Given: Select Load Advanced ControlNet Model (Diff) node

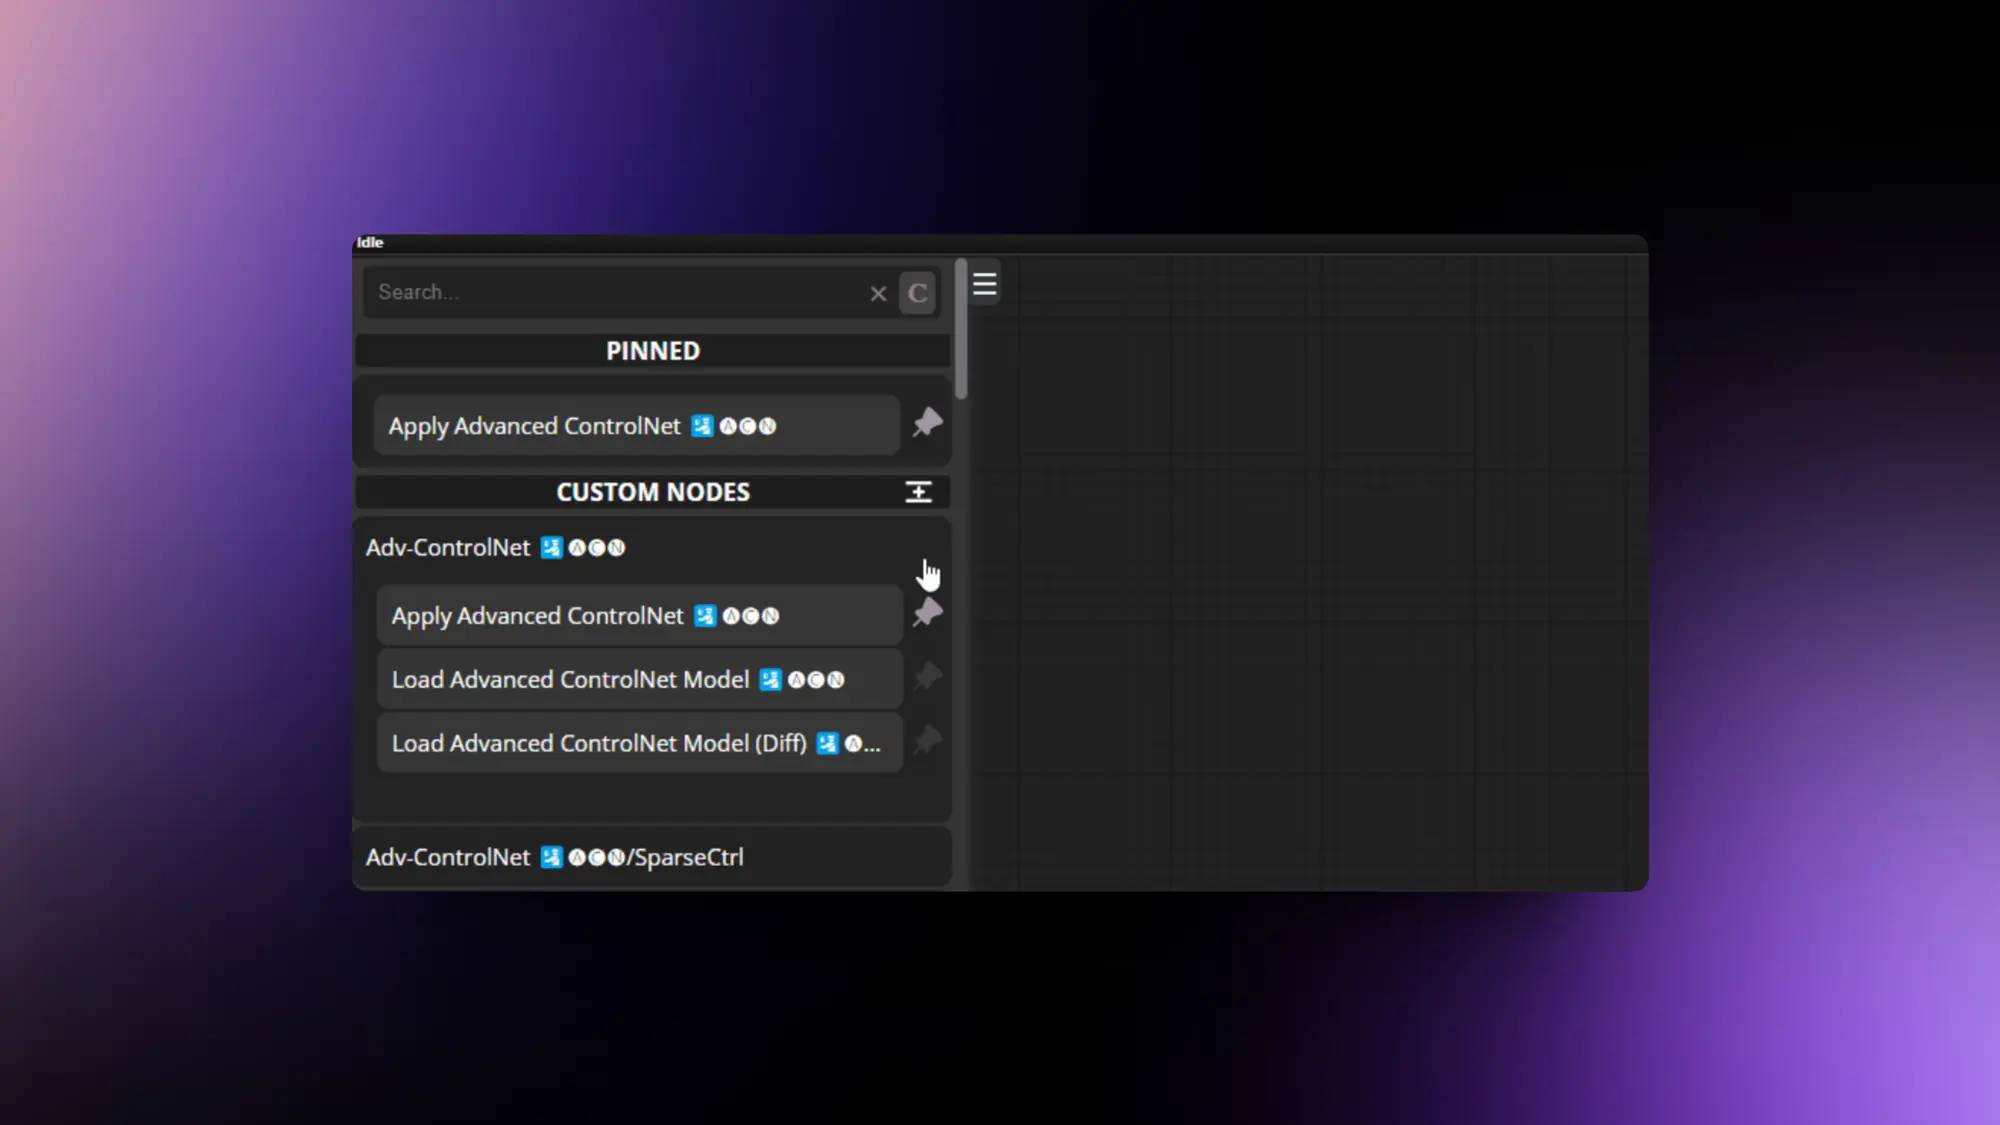Looking at the screenshot, I should click(640, 743).
